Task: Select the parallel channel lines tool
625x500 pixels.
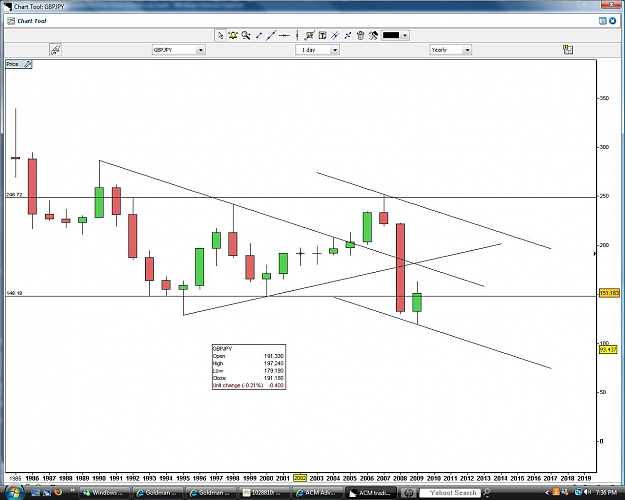Action: coord(335,35)
